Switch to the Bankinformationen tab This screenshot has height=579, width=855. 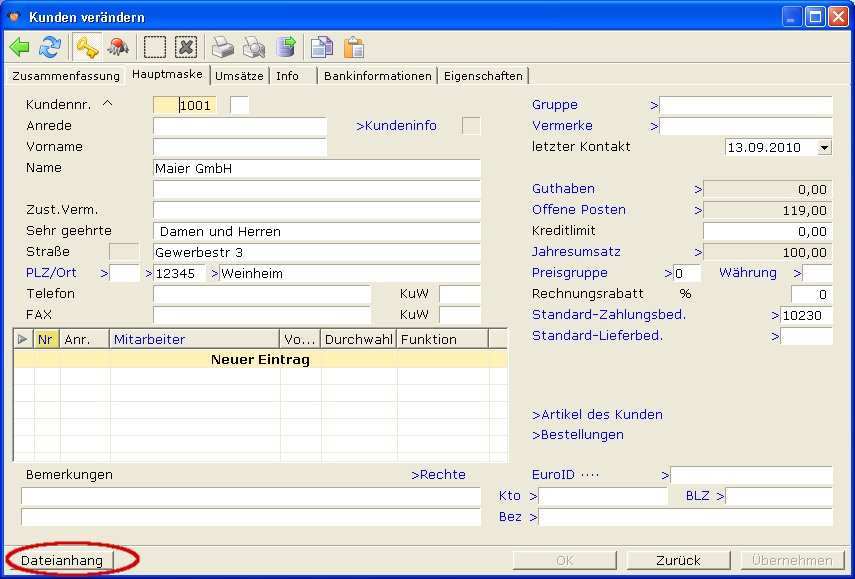[x=378, y=76]
